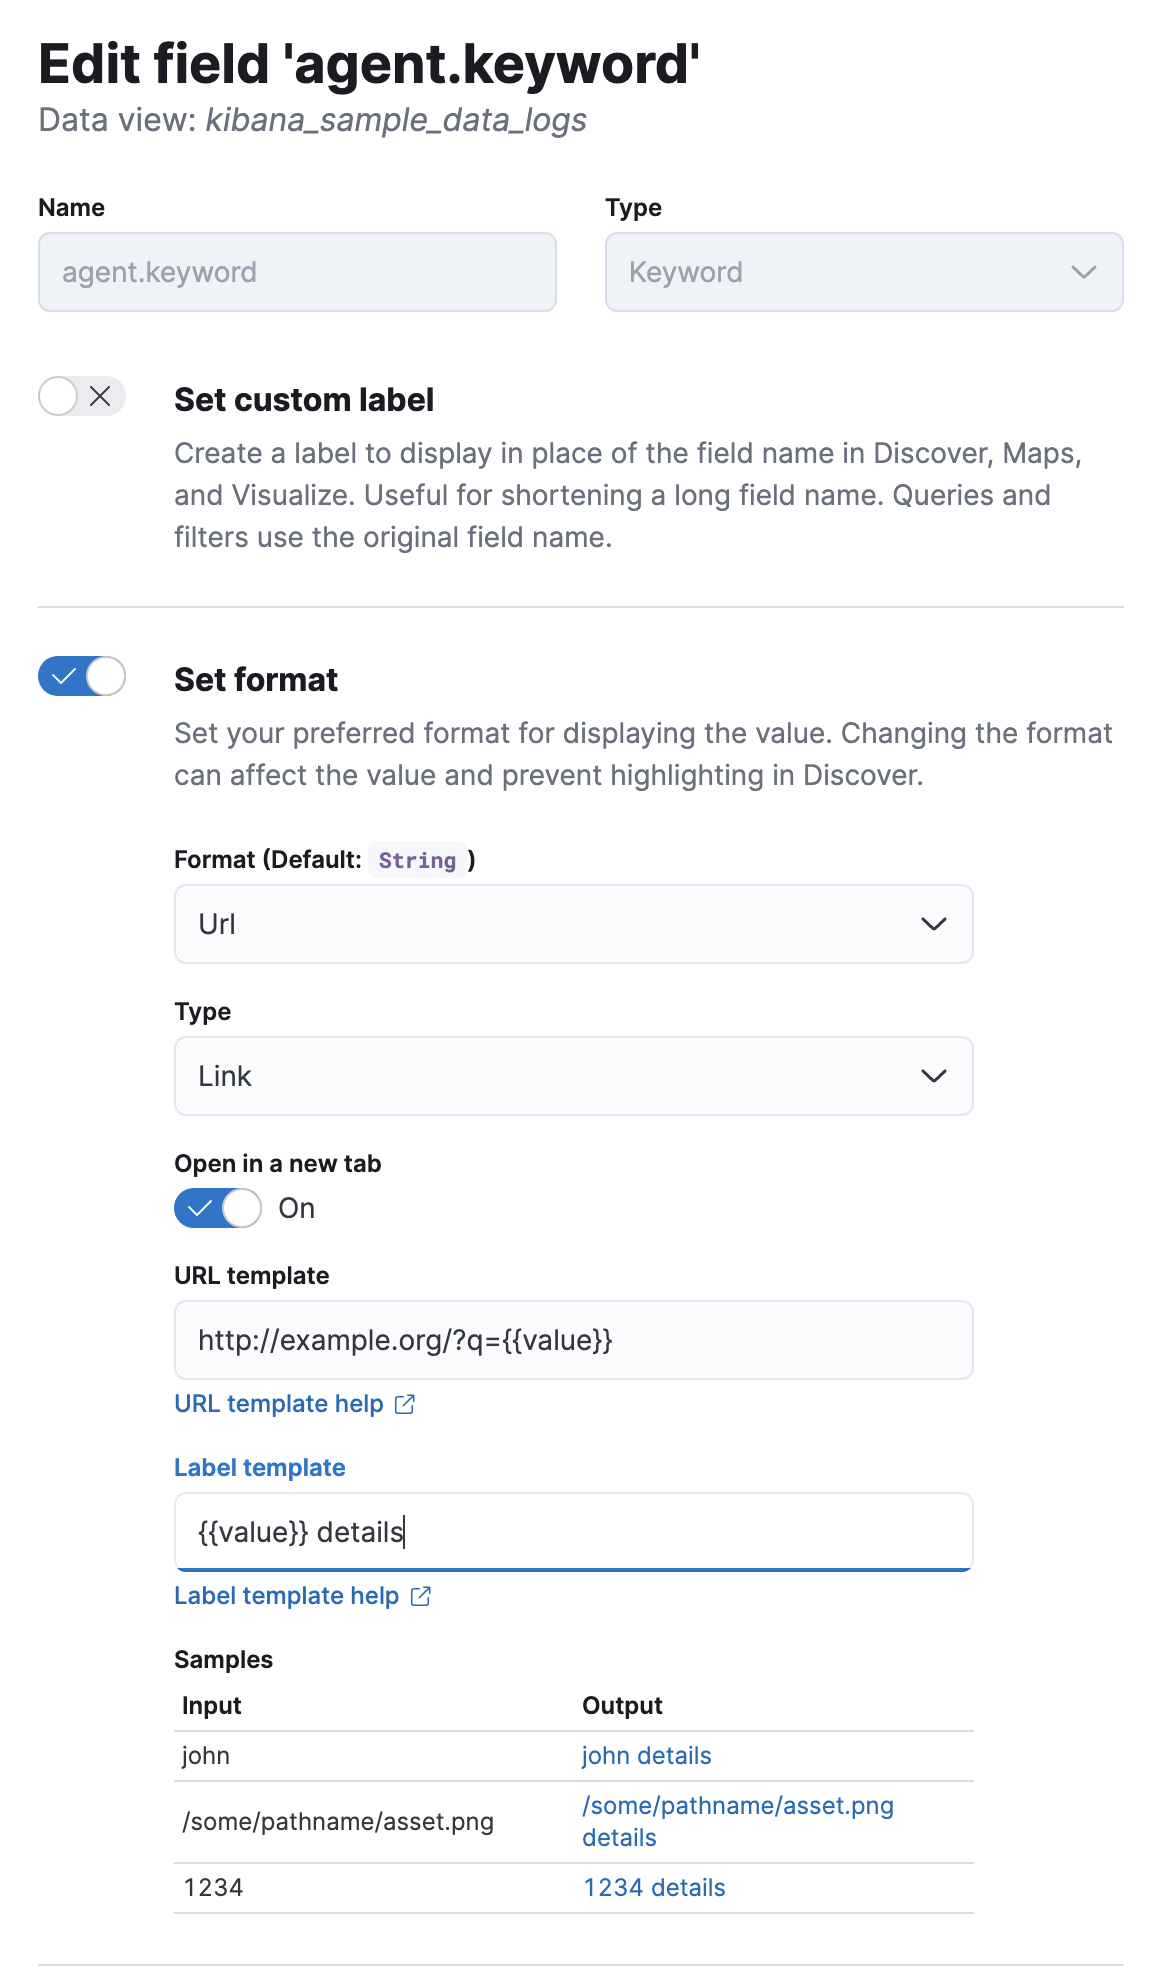Click the Label template link
This screenshot has height=1968, width=1160.
(260, 1467)
